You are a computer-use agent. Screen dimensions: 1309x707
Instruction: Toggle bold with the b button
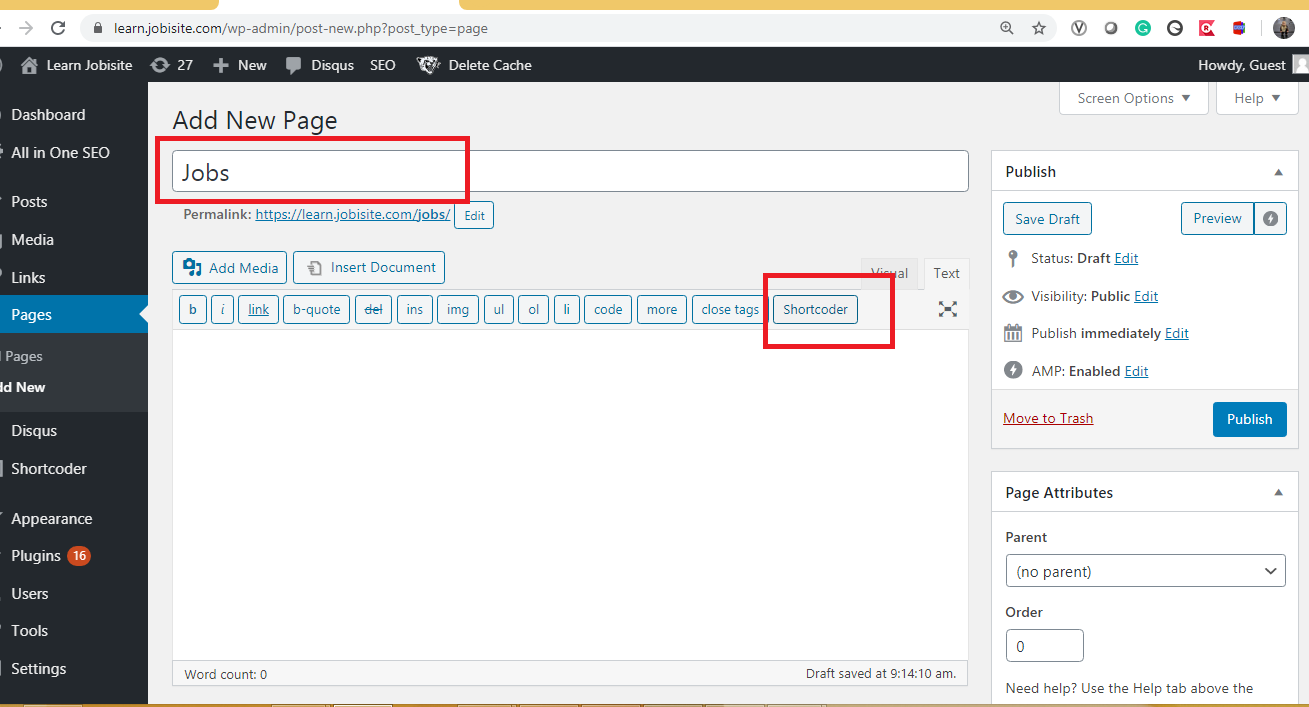(x=193, y=310)
